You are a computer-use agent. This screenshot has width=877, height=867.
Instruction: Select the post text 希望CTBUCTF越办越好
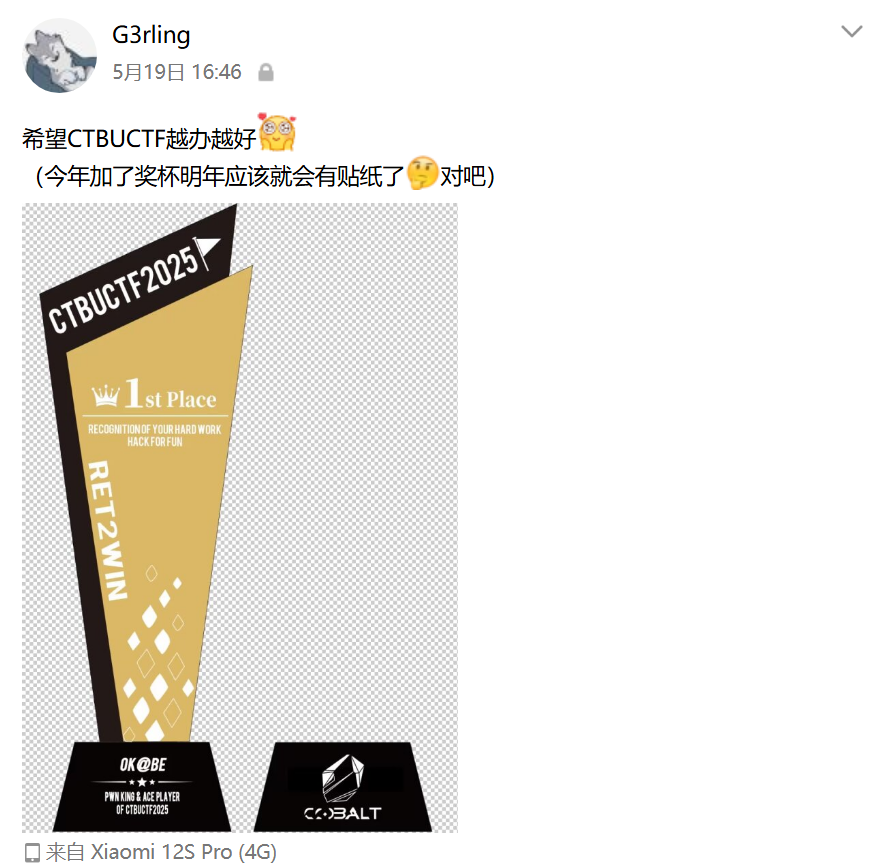(139, 139)
